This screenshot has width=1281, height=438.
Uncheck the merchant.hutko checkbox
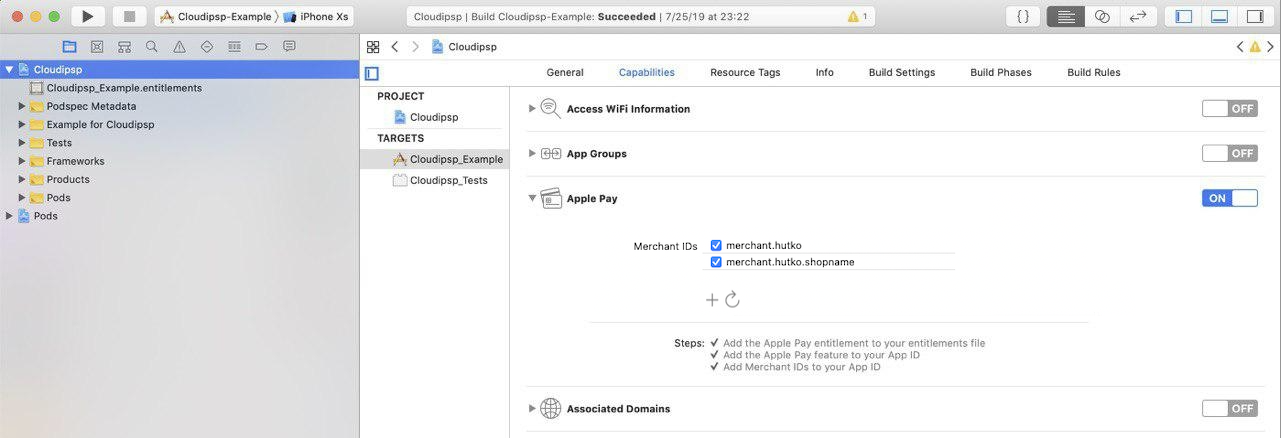[x=716, y=245]
